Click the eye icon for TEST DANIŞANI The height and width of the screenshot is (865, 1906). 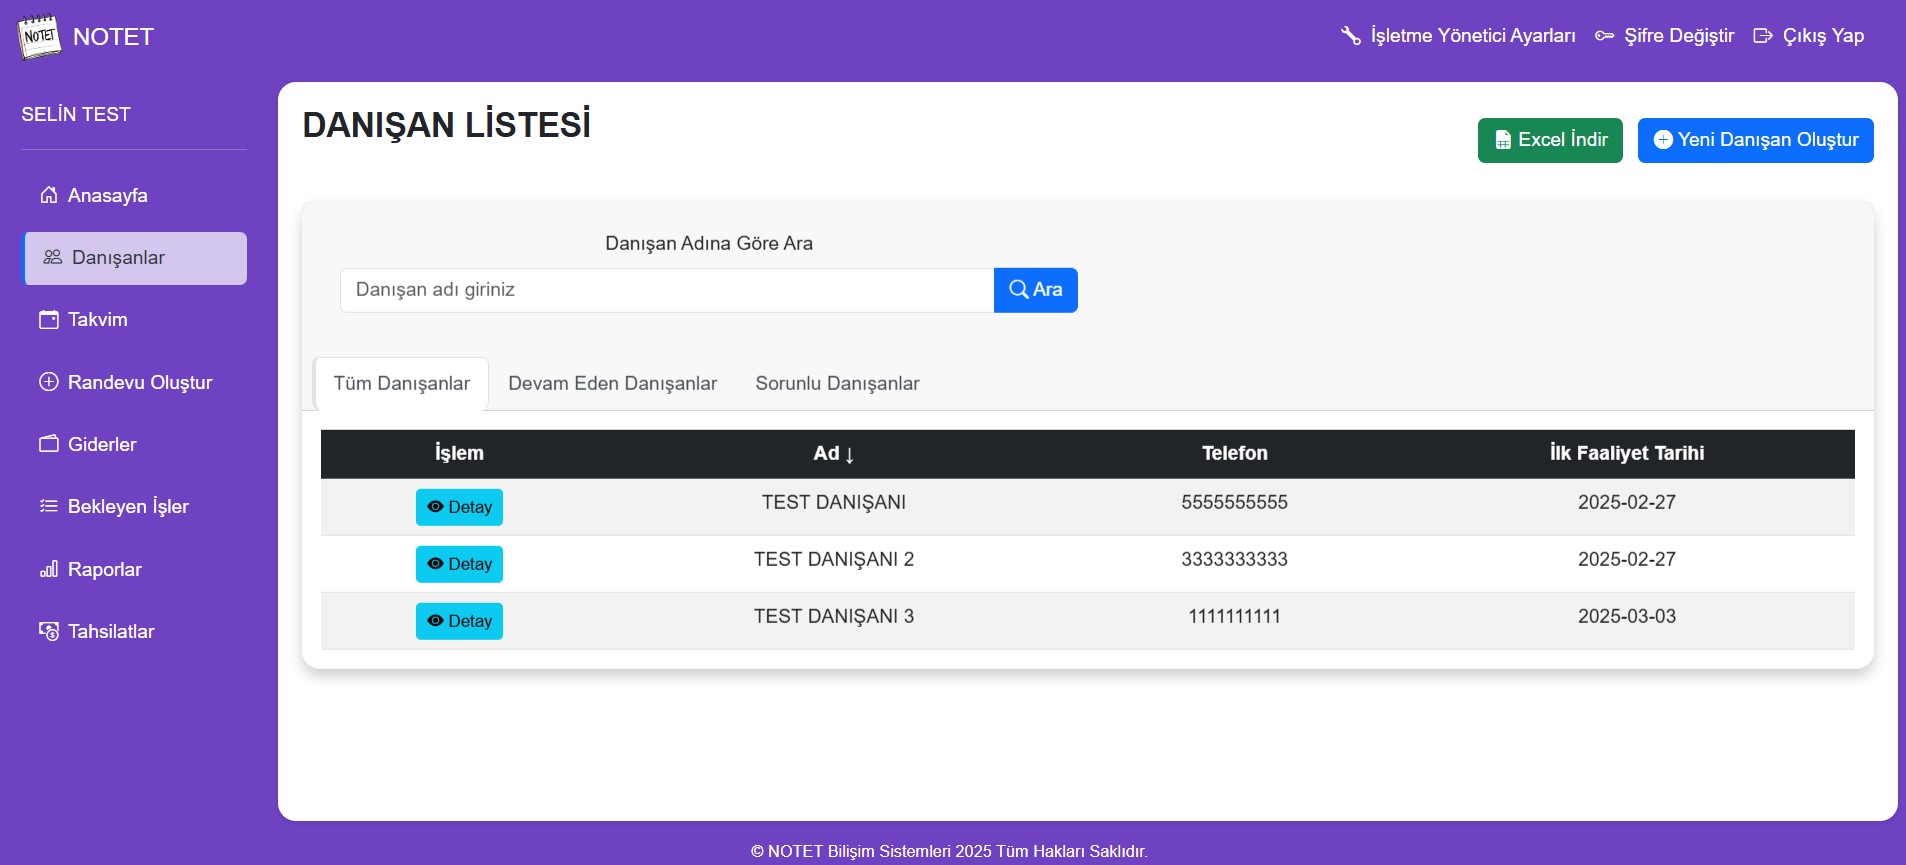pos(435,507)
